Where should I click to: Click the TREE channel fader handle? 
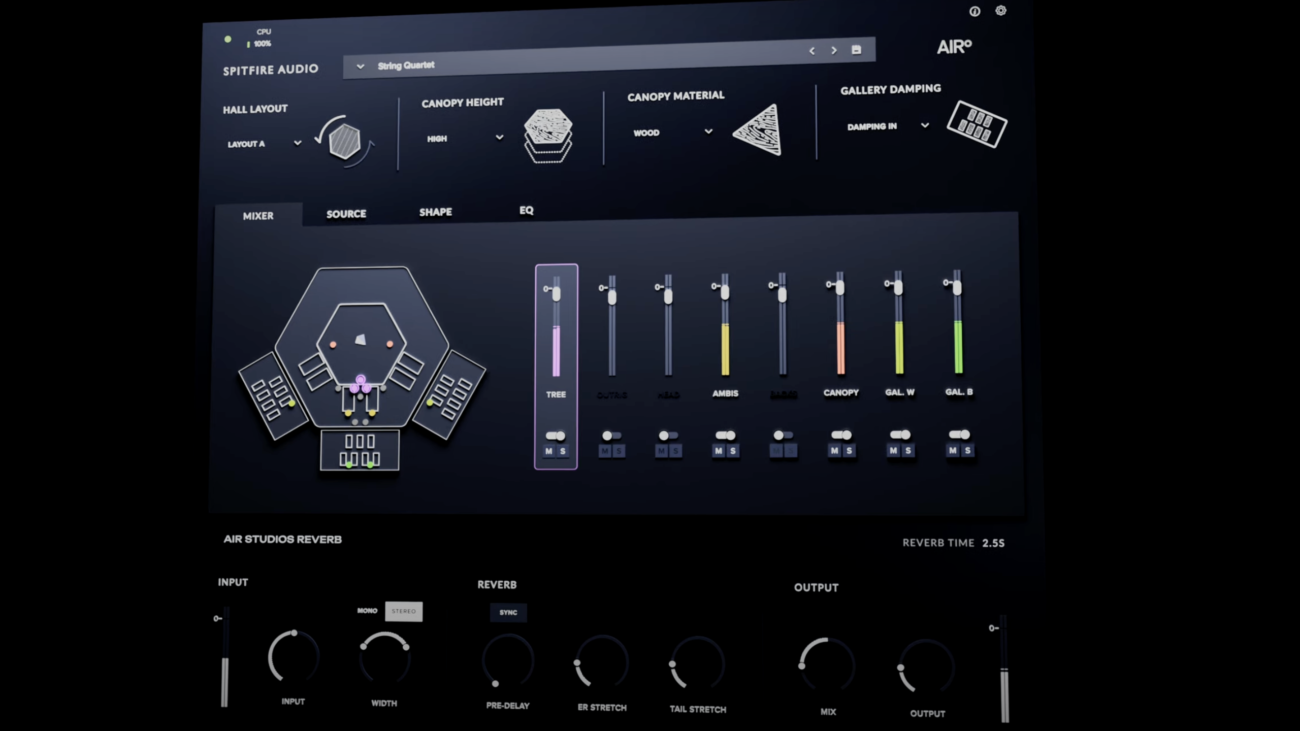pos(556,293)
